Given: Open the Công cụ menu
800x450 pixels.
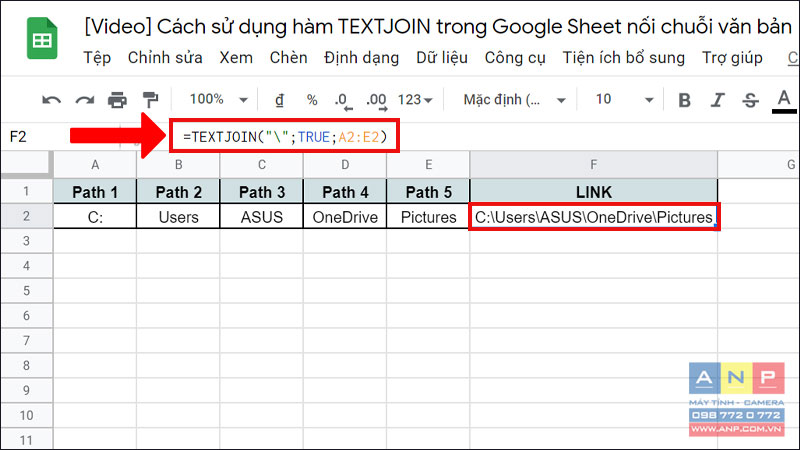Looking at the screenshot, I should tap(515, 58).
